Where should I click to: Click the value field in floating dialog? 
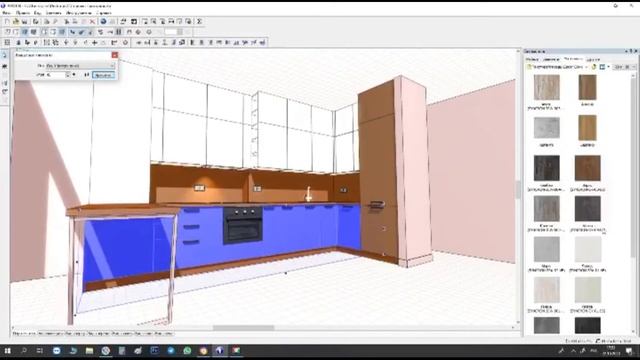(x=56, y=75)
